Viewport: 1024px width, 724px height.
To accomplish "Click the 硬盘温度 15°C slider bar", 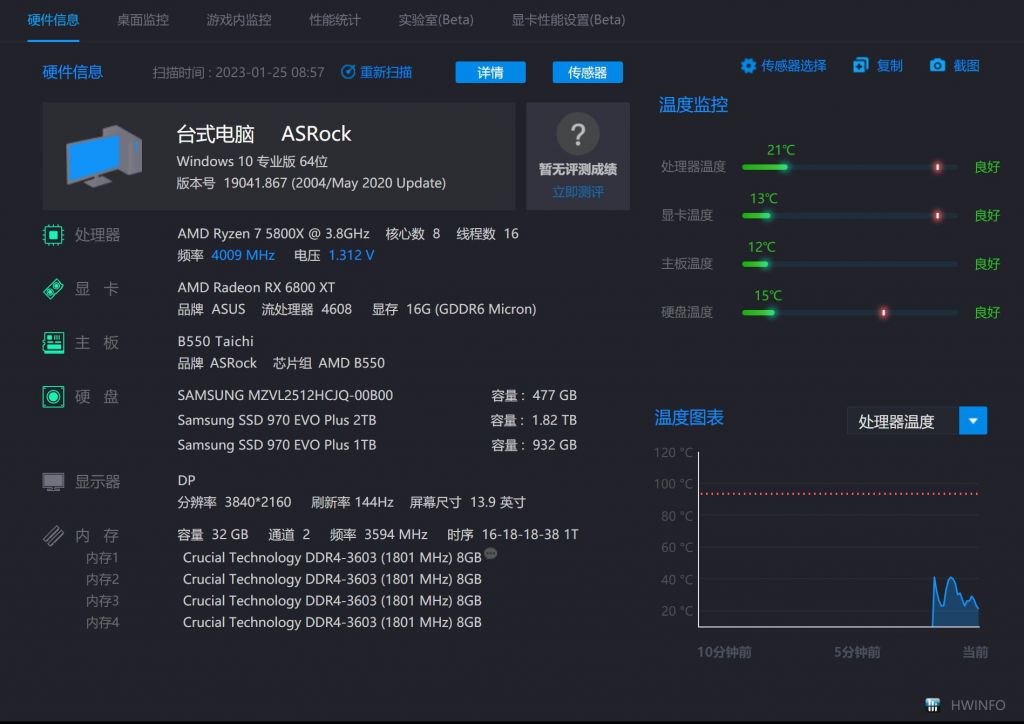I will (x=850, y=313).
